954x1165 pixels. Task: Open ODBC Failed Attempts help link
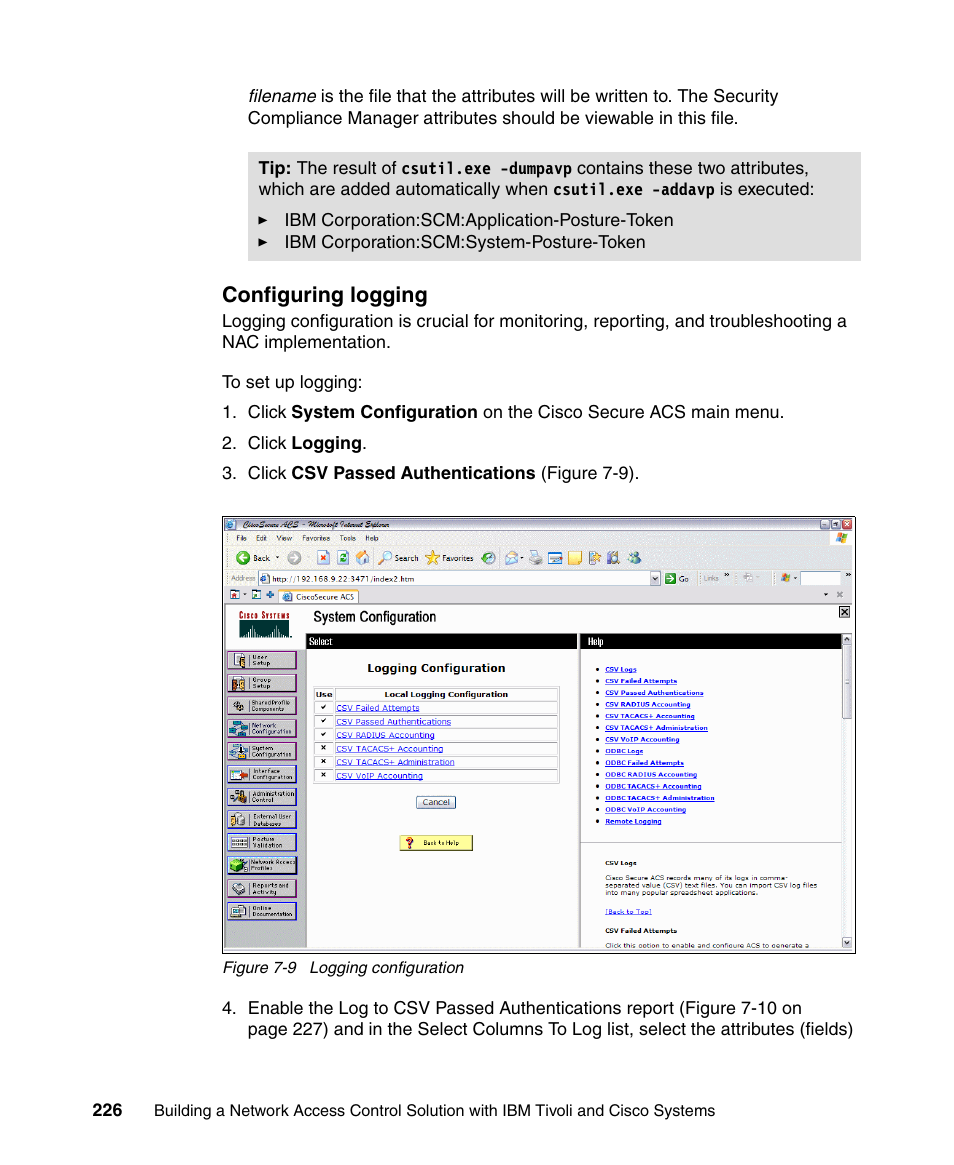tap(644, 763)
